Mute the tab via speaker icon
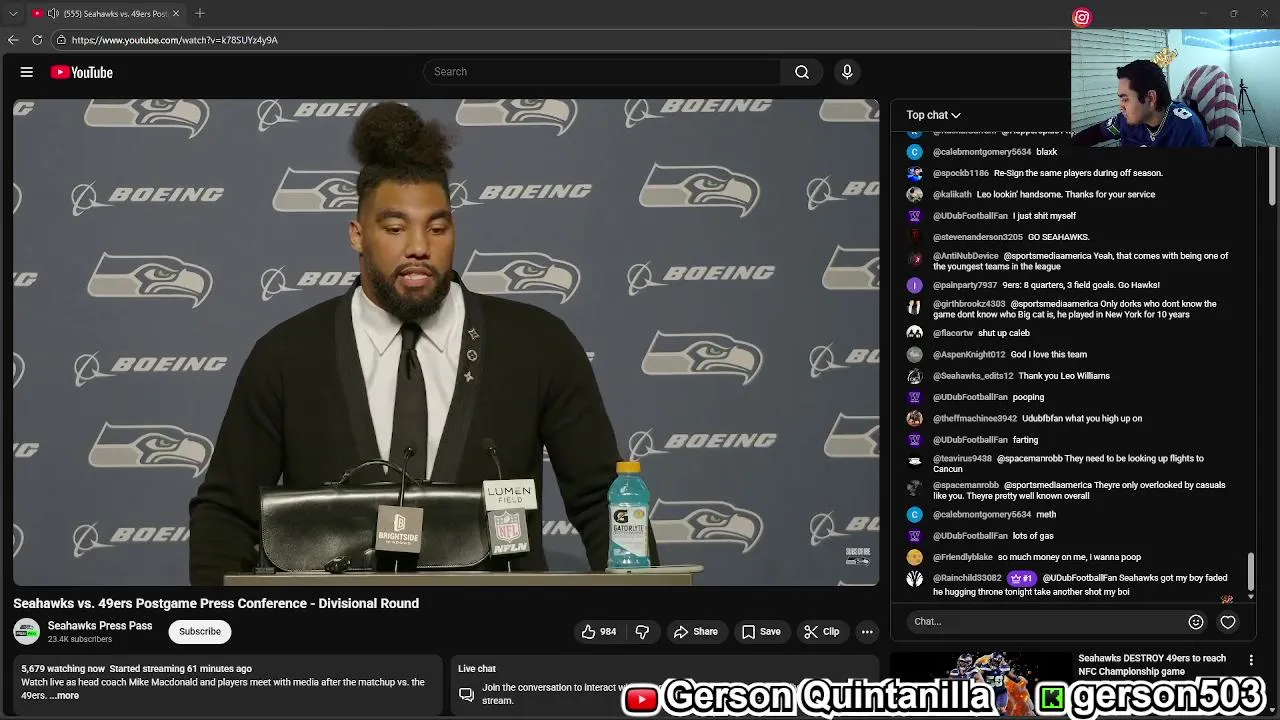Image resolution: width=1280 pixels, height=720 pixels. (x=53, y=13)
